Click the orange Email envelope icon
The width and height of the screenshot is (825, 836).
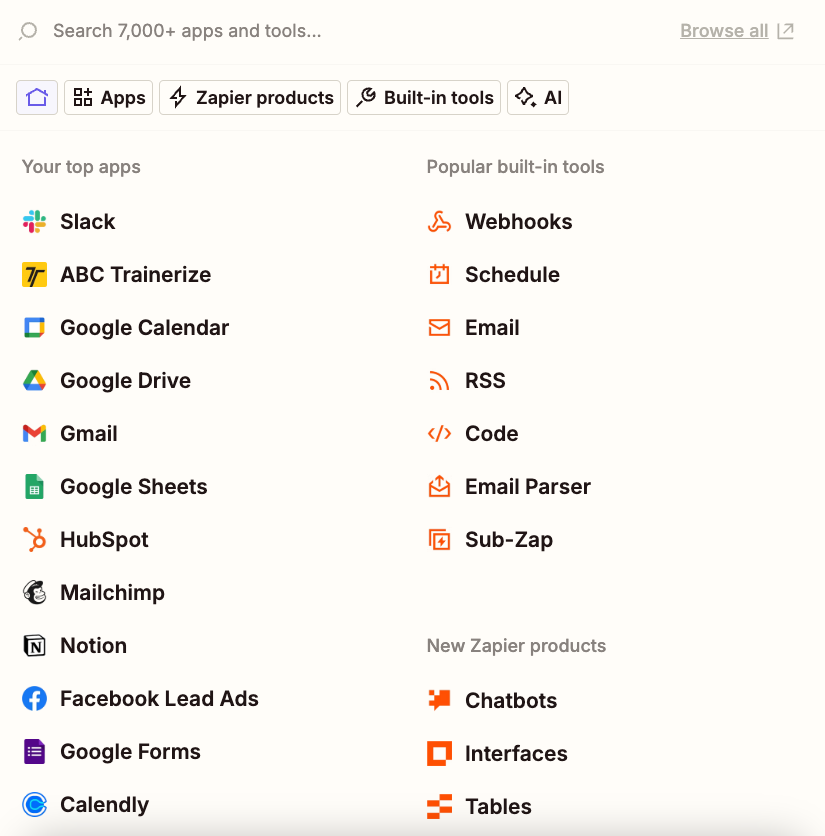[x=439, y=327]
